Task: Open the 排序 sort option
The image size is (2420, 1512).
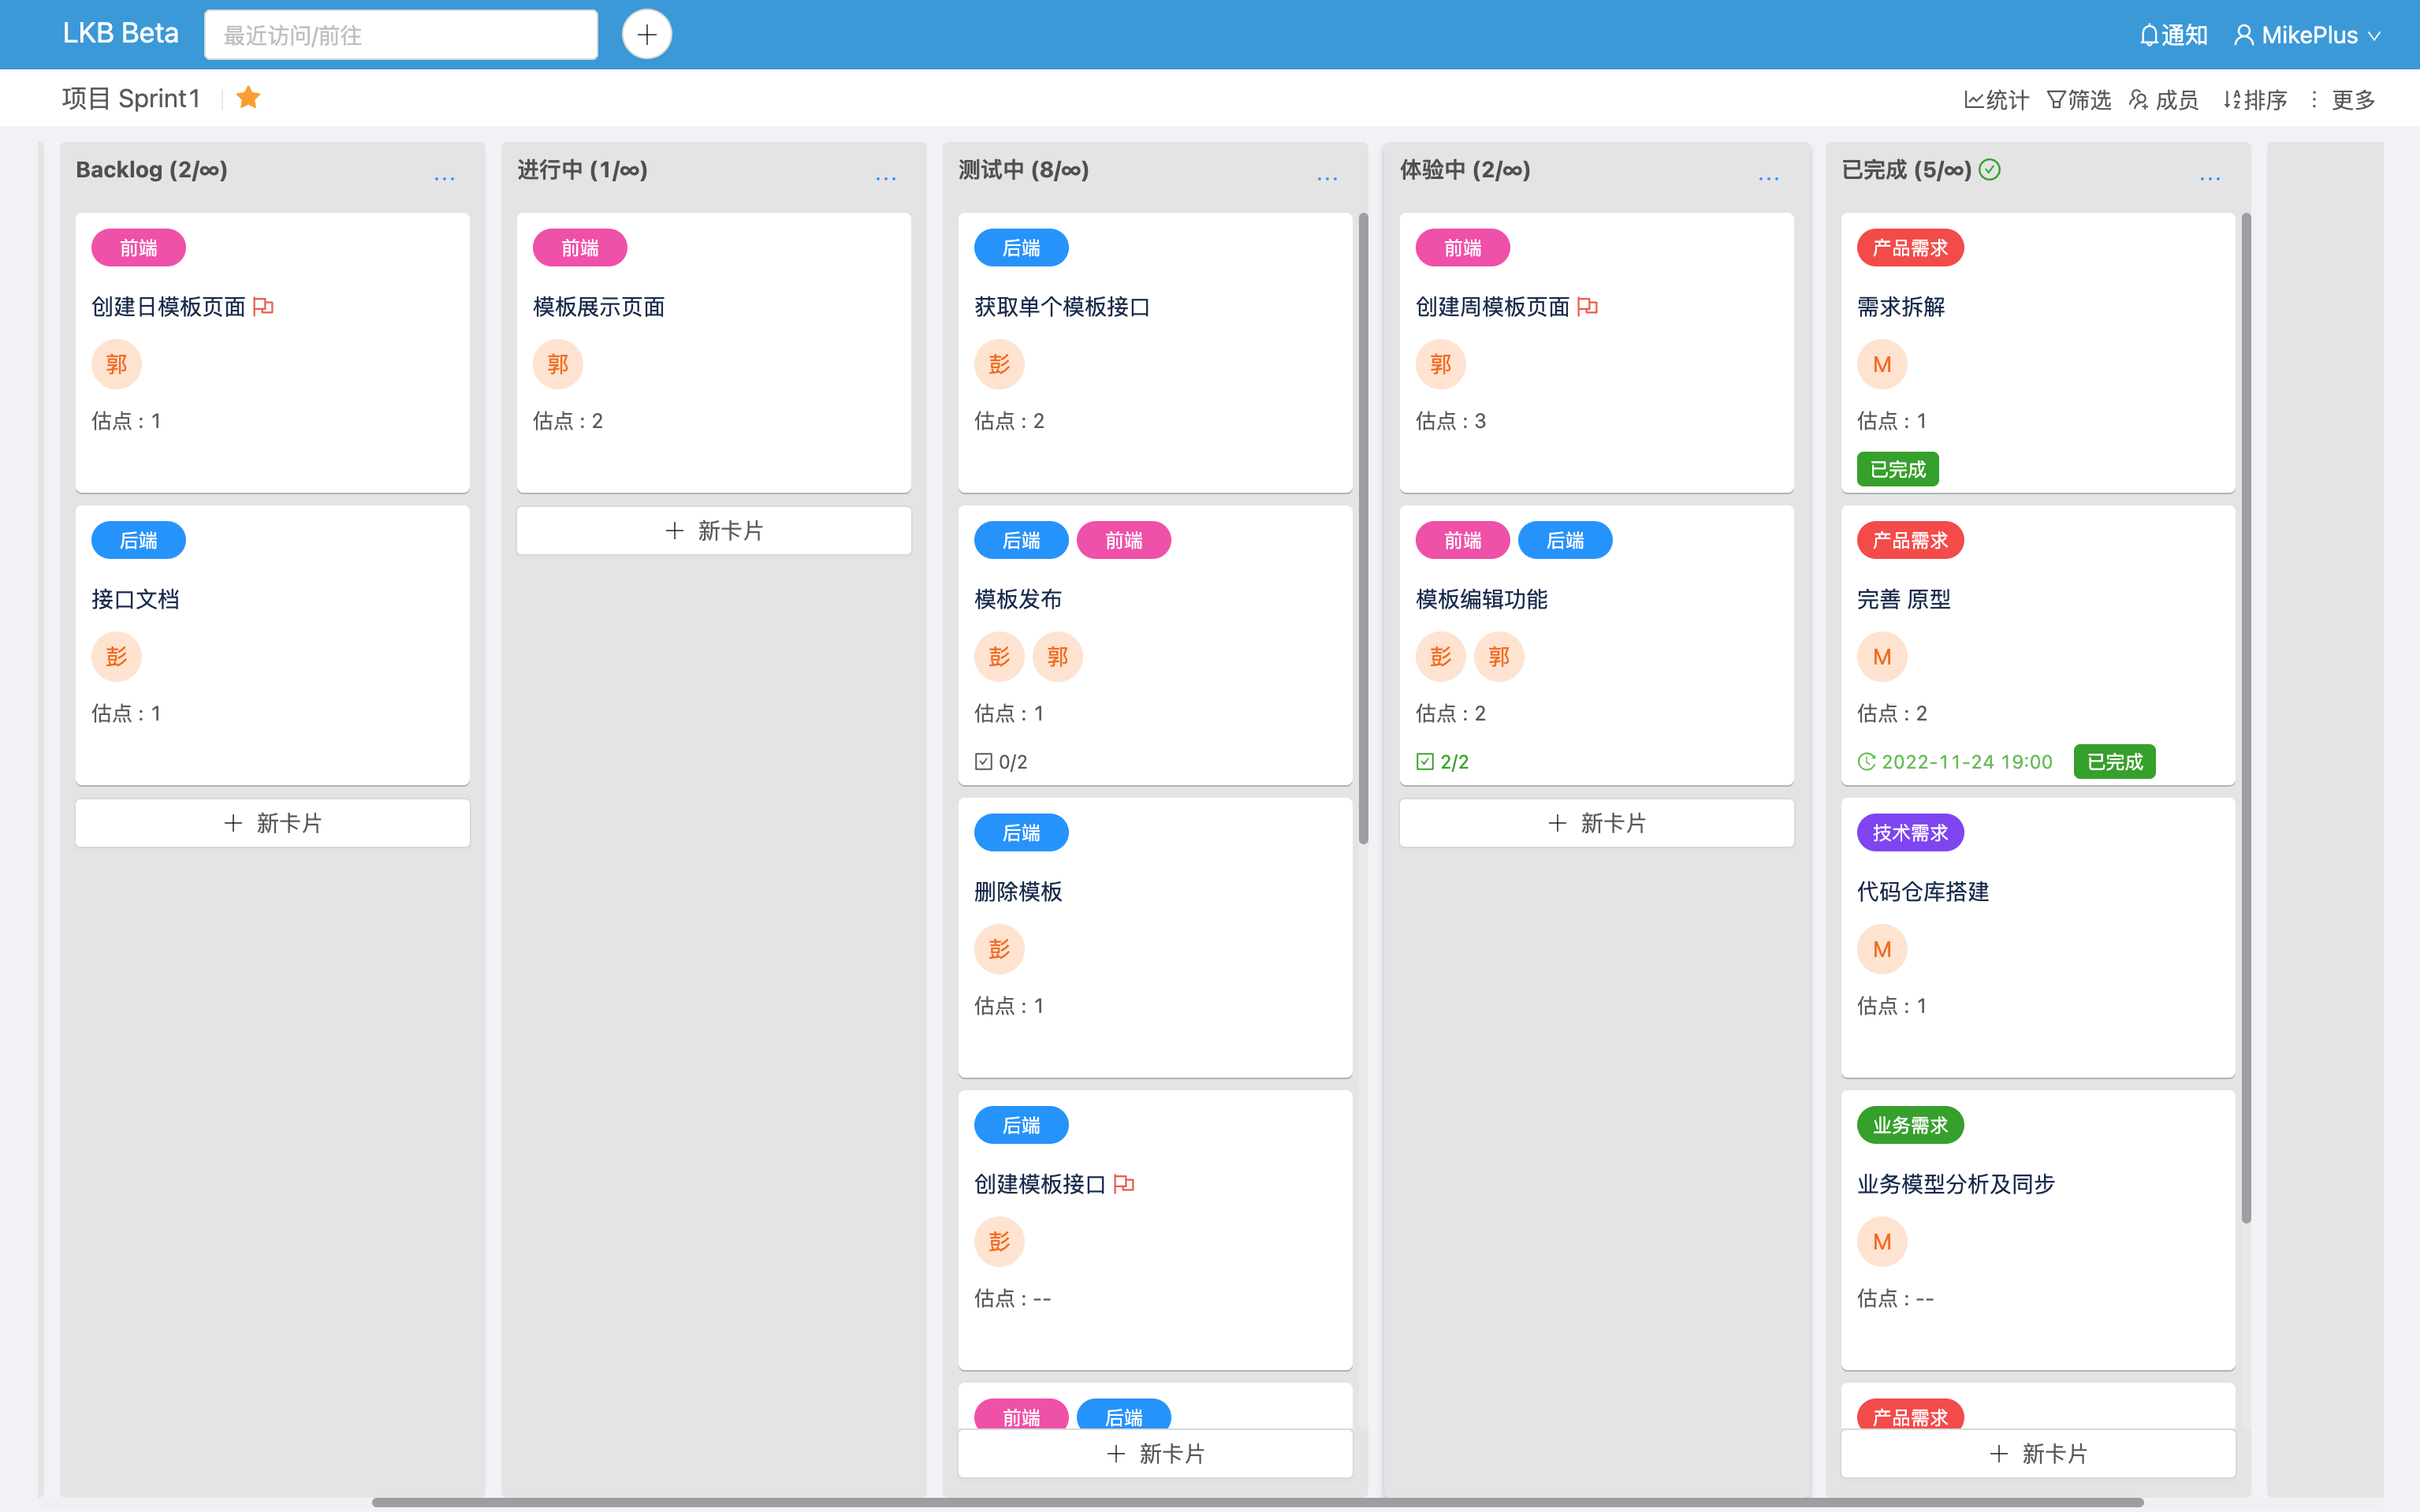Action: click(2255, 99)
